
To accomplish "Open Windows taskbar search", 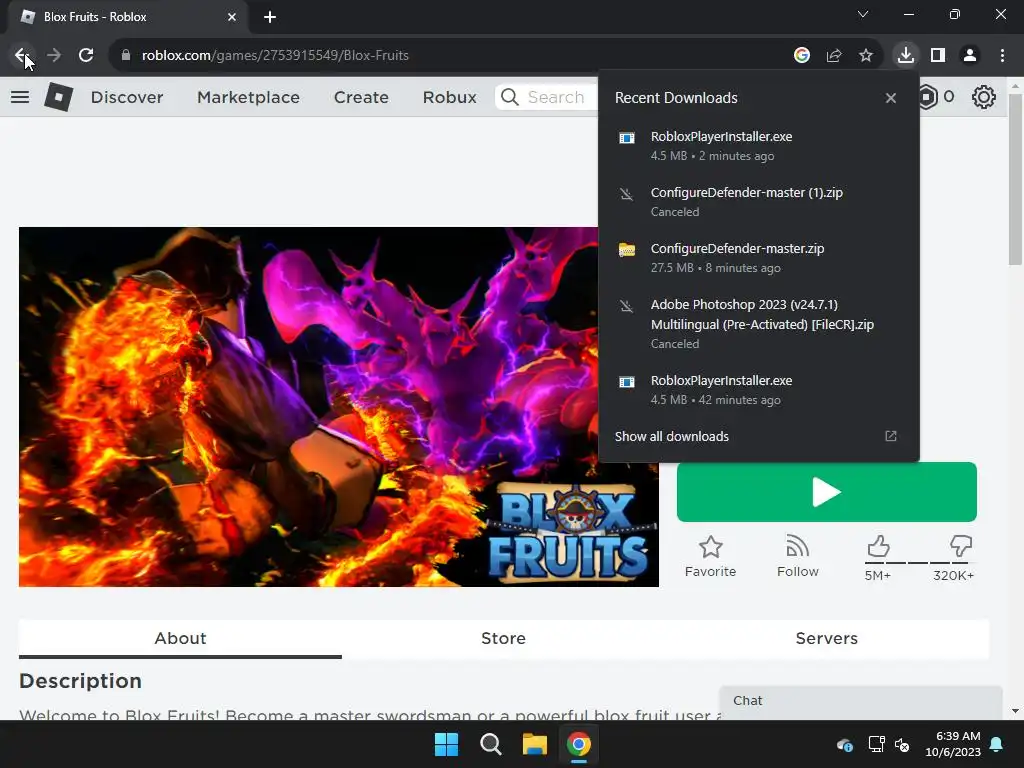I will point(490,744).
